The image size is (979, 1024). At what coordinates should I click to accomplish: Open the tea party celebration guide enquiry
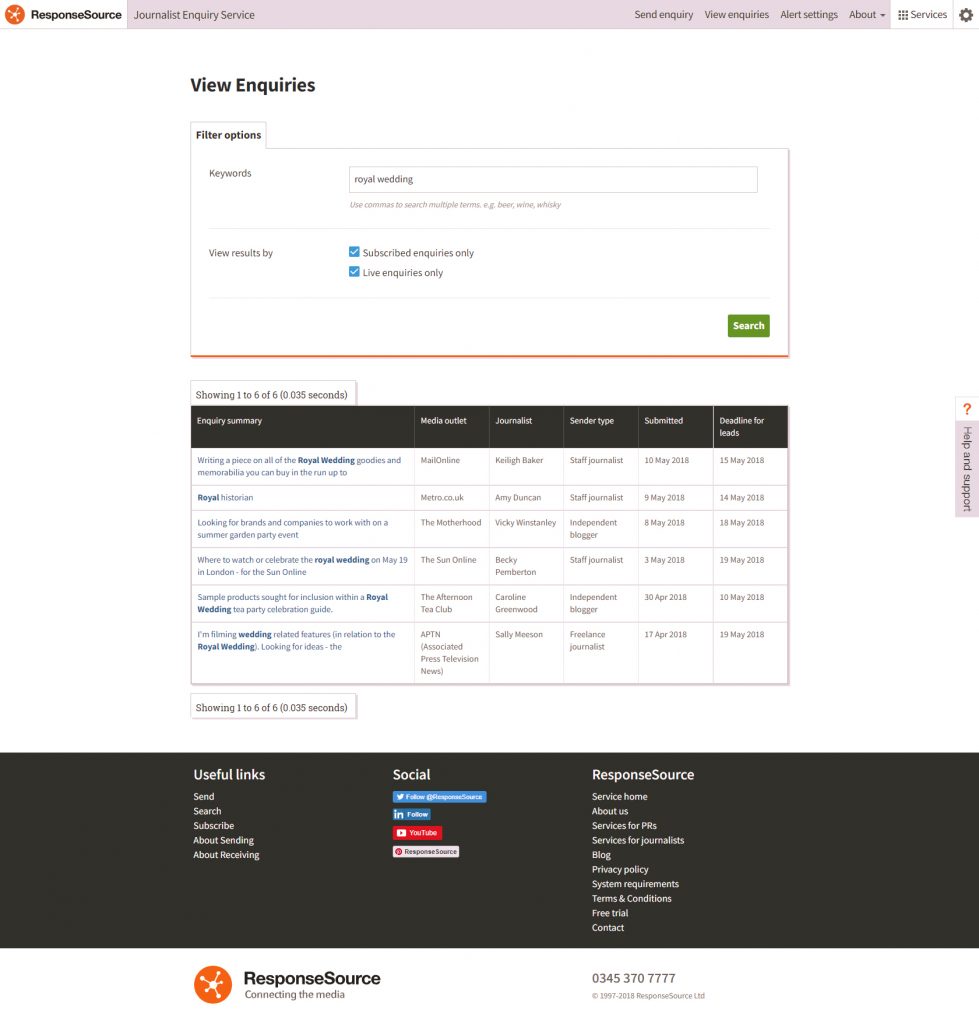click(x=293, y=603)
